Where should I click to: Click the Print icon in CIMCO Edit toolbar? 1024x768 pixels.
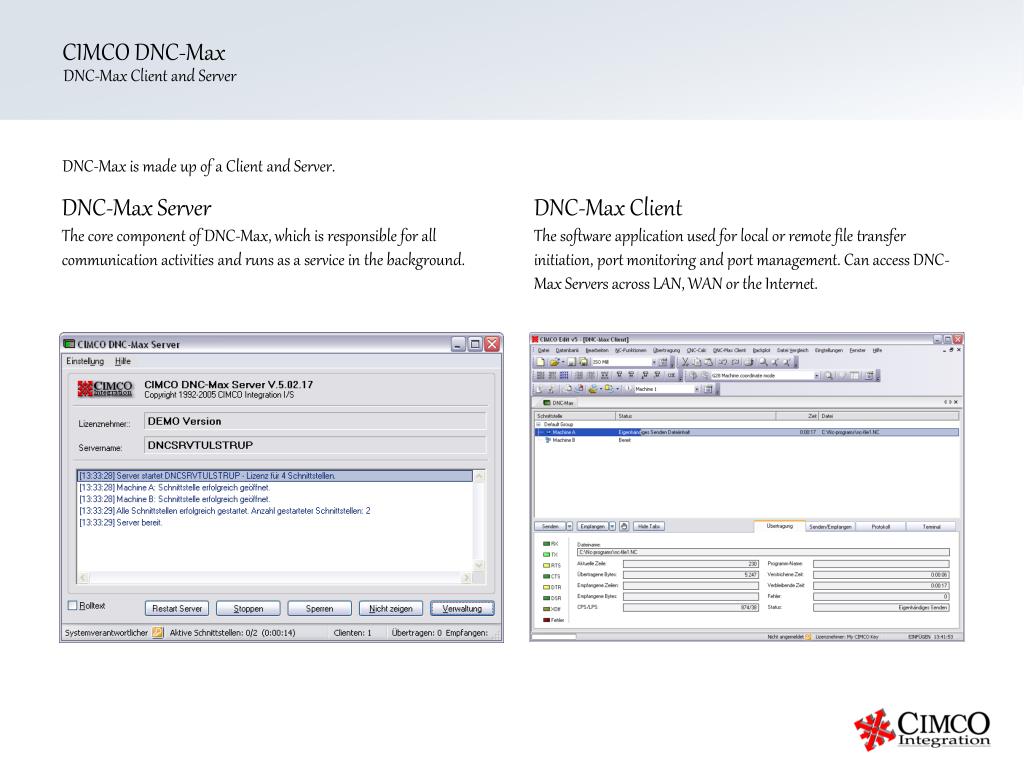pos(748,362)
